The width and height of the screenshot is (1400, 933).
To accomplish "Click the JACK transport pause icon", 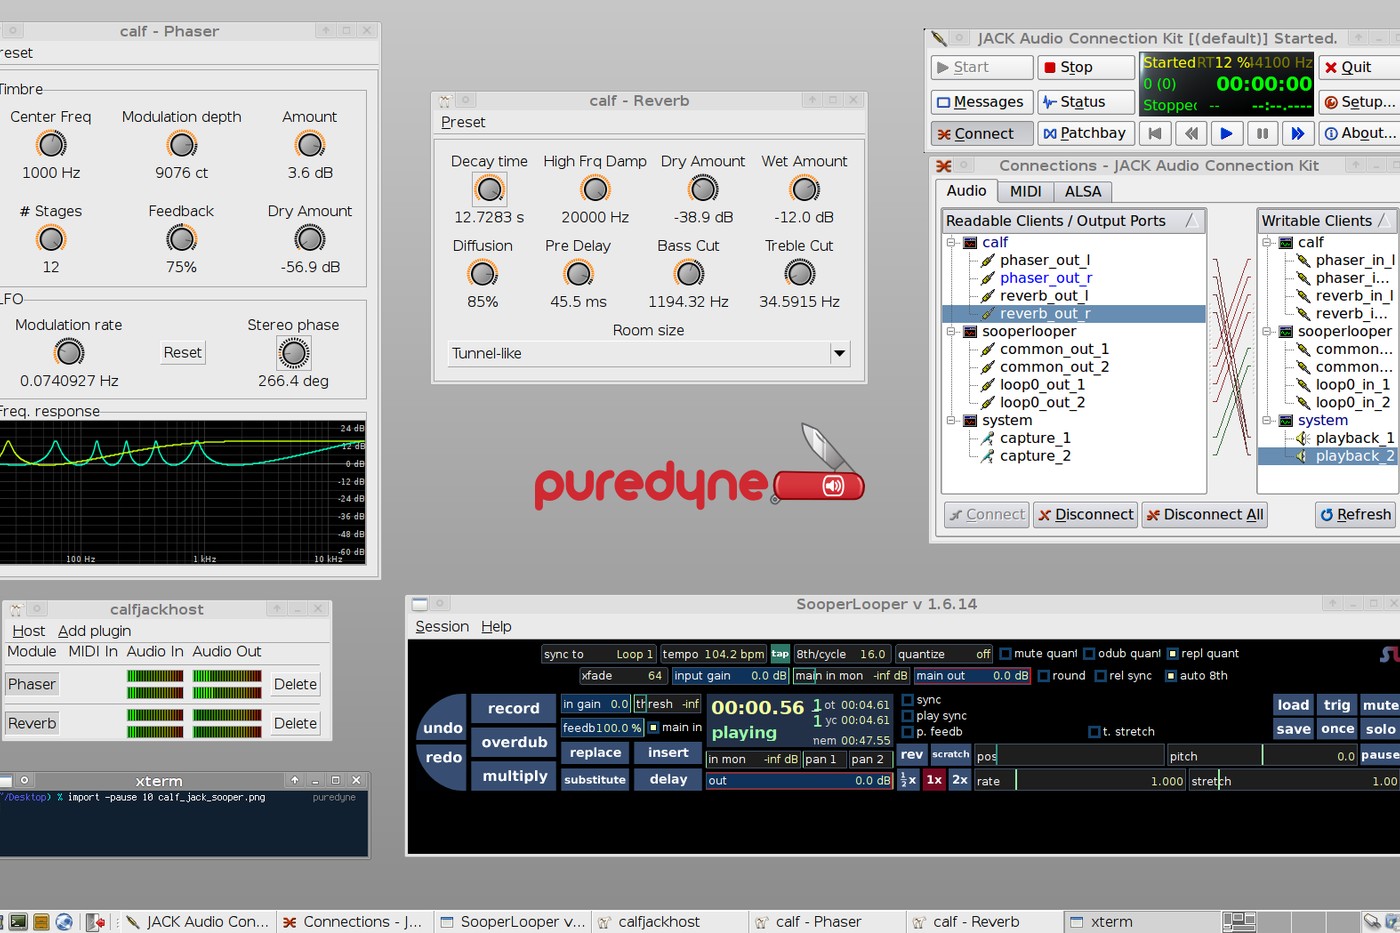I will coord(1262,133).
